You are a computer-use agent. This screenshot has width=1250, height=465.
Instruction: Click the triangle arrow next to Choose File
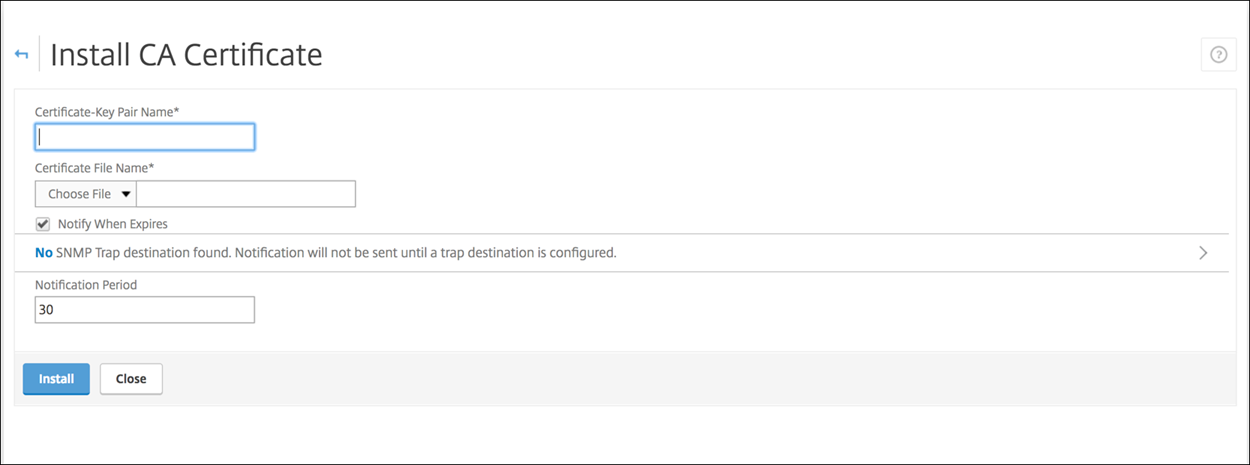click(126, 194)
